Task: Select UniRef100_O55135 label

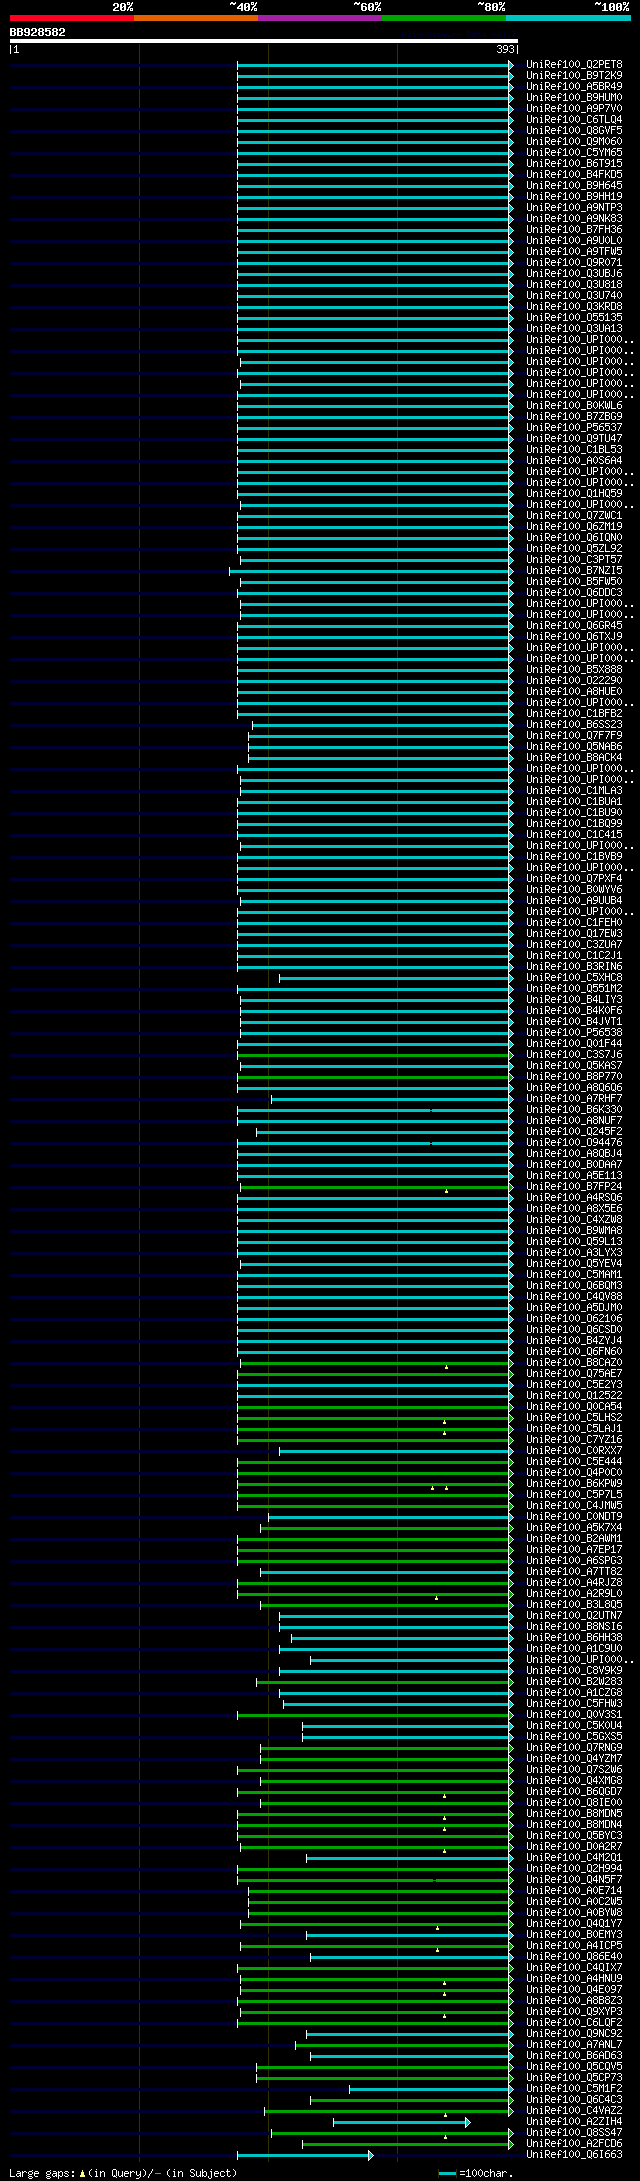Action: pyautogui.click(x=574, y=318)
